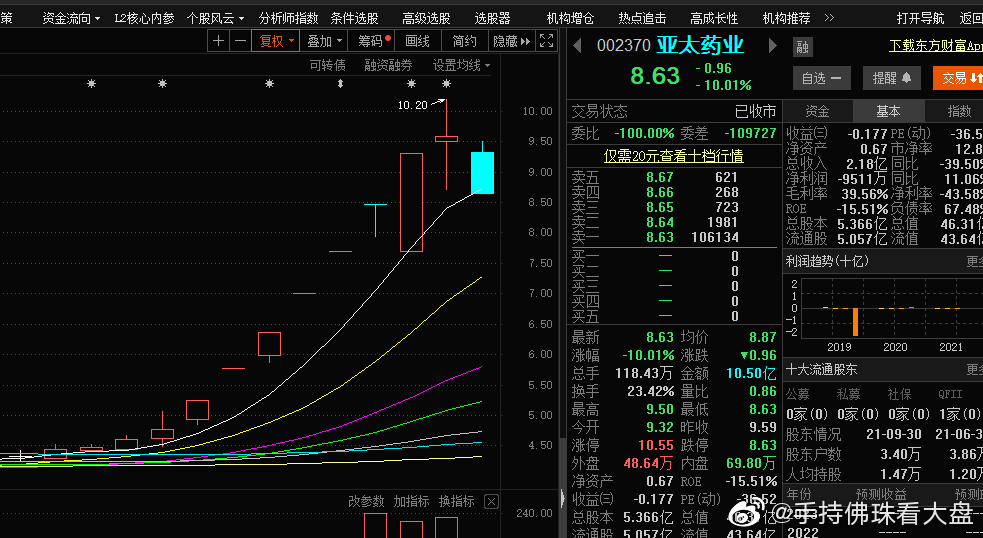This screenshot has width=983, height=538.
Task: Click stock code 002370
Action: point(624,46)
